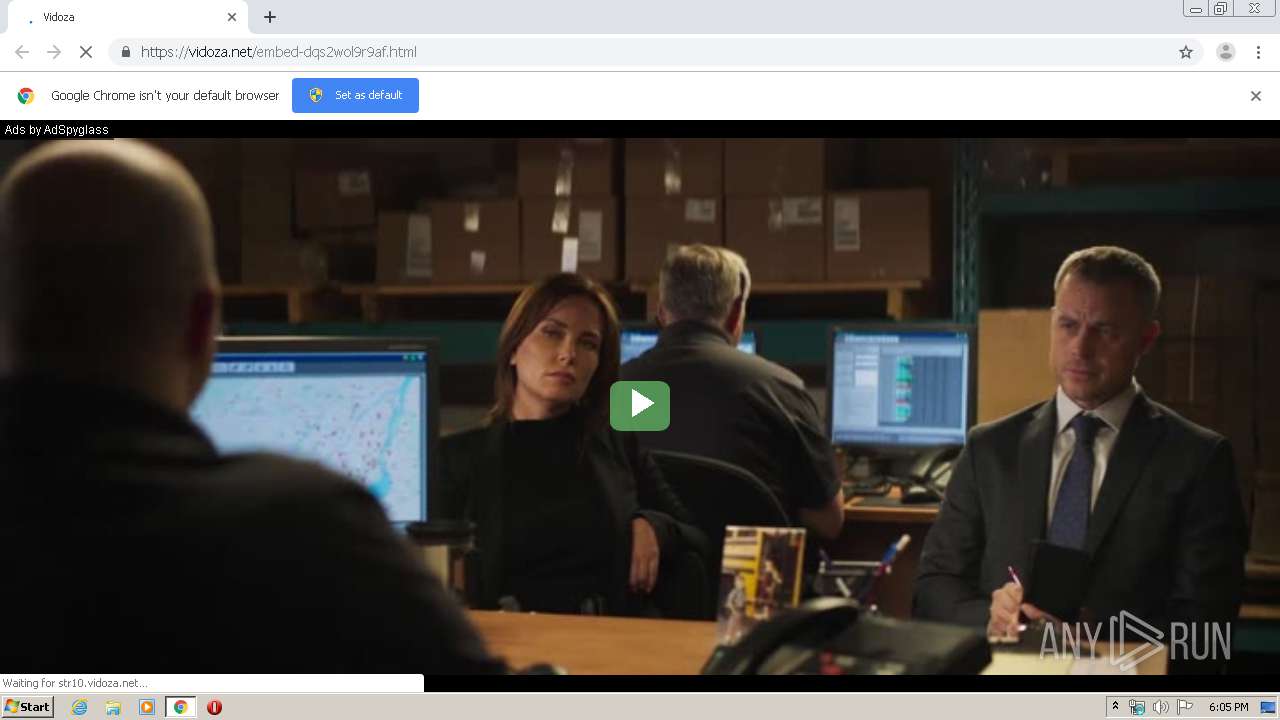The width and height of the screenshot is (1280, 720).
Task: Close the Chrome window
Action: (x=1254, y=9)
